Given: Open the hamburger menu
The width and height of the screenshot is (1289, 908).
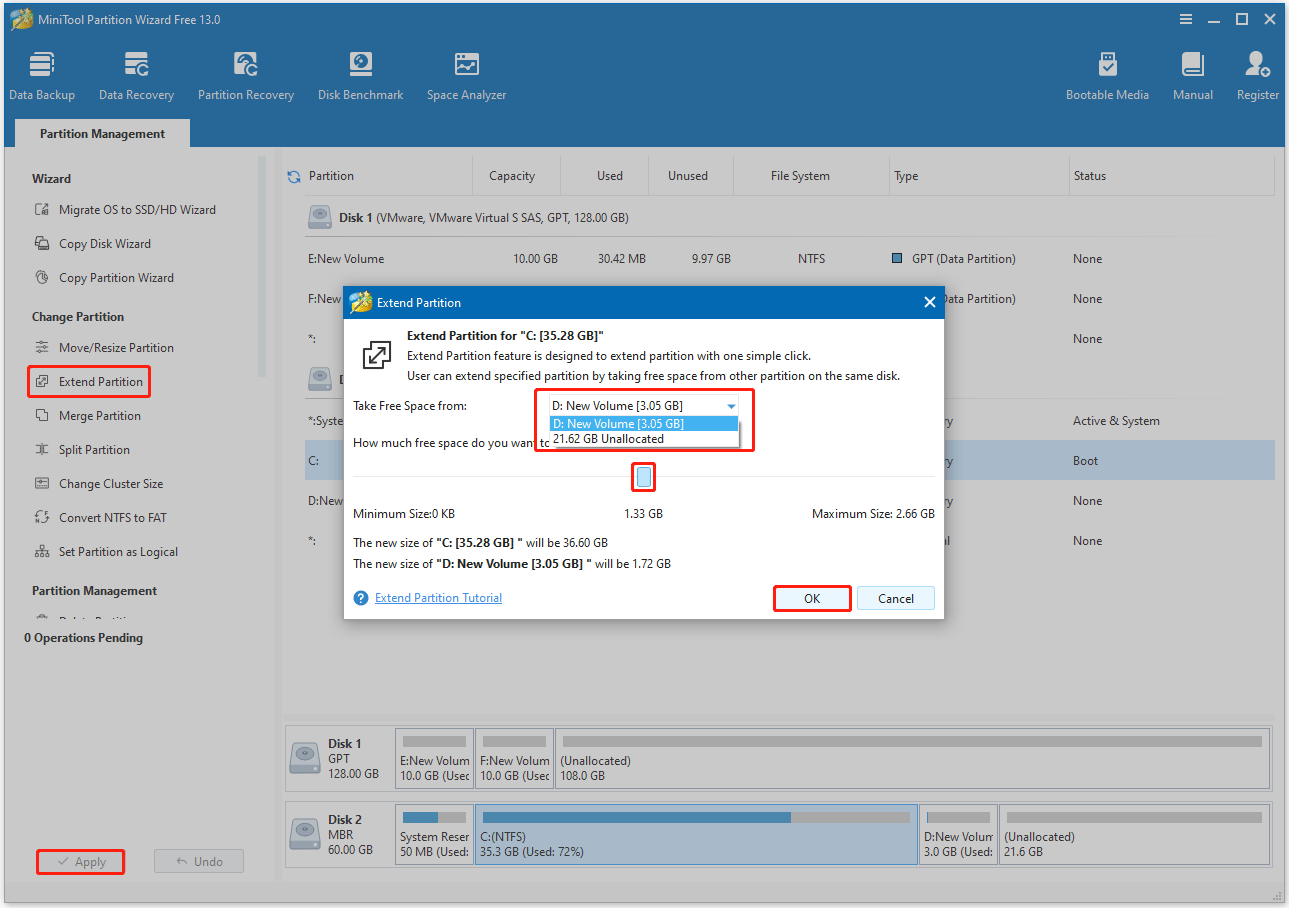Looking at the screenshot, I should [x=1185, y=18].
